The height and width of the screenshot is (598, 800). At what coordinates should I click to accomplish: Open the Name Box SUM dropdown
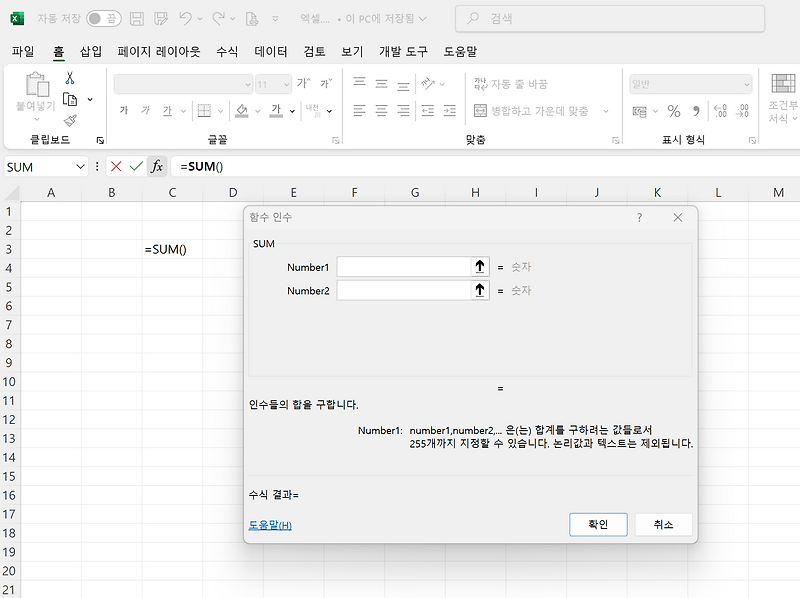[80, 167]
